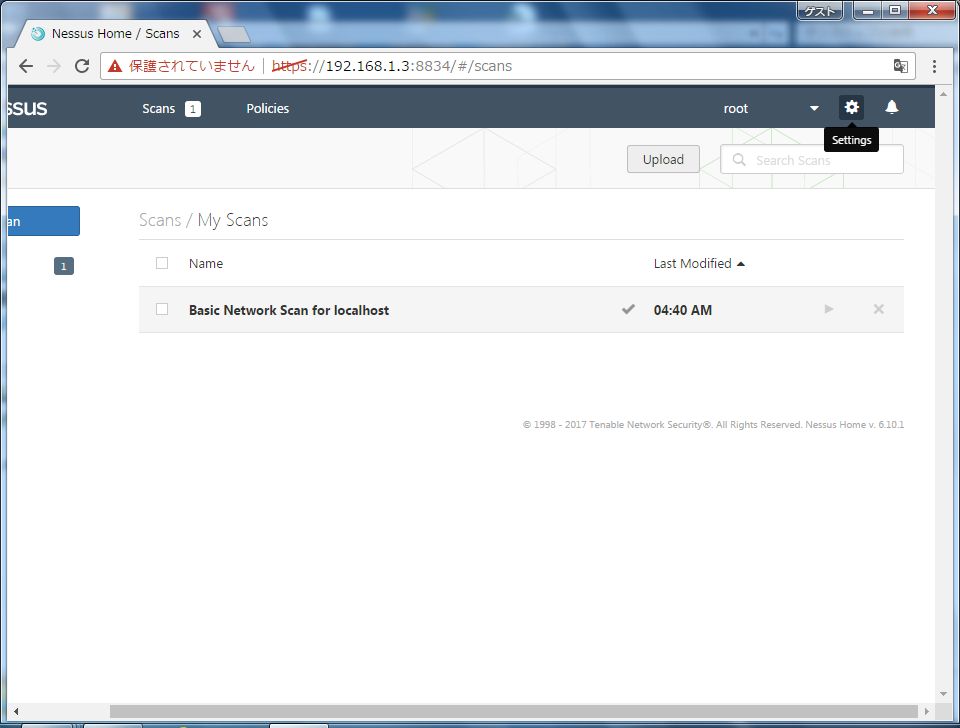Click the Scans count badge in header
The width and height of the screenshot is (960, 728).
tap(193, 109)
